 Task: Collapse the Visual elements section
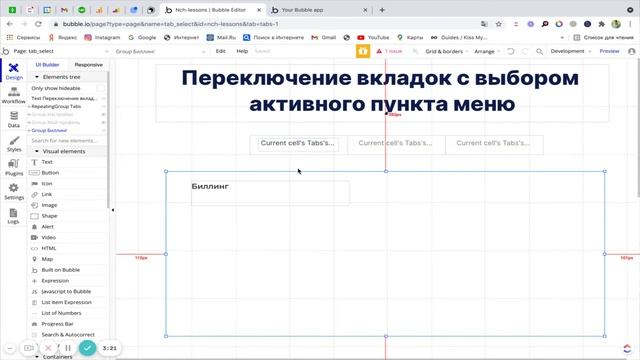(37, 151)
